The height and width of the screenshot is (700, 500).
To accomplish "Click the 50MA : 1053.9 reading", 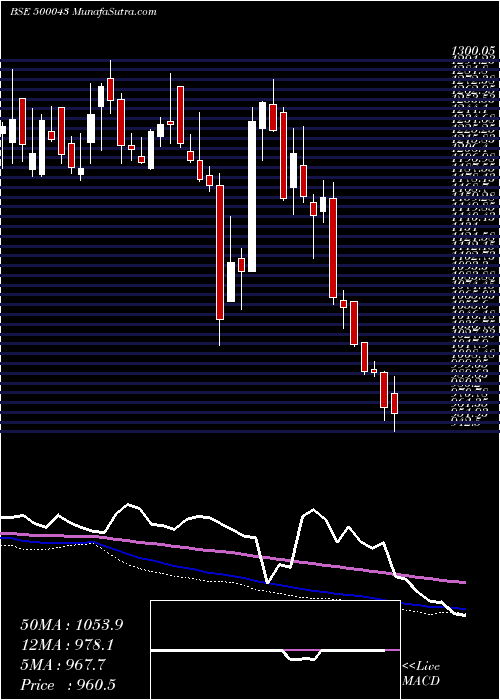I will (72, 625).
